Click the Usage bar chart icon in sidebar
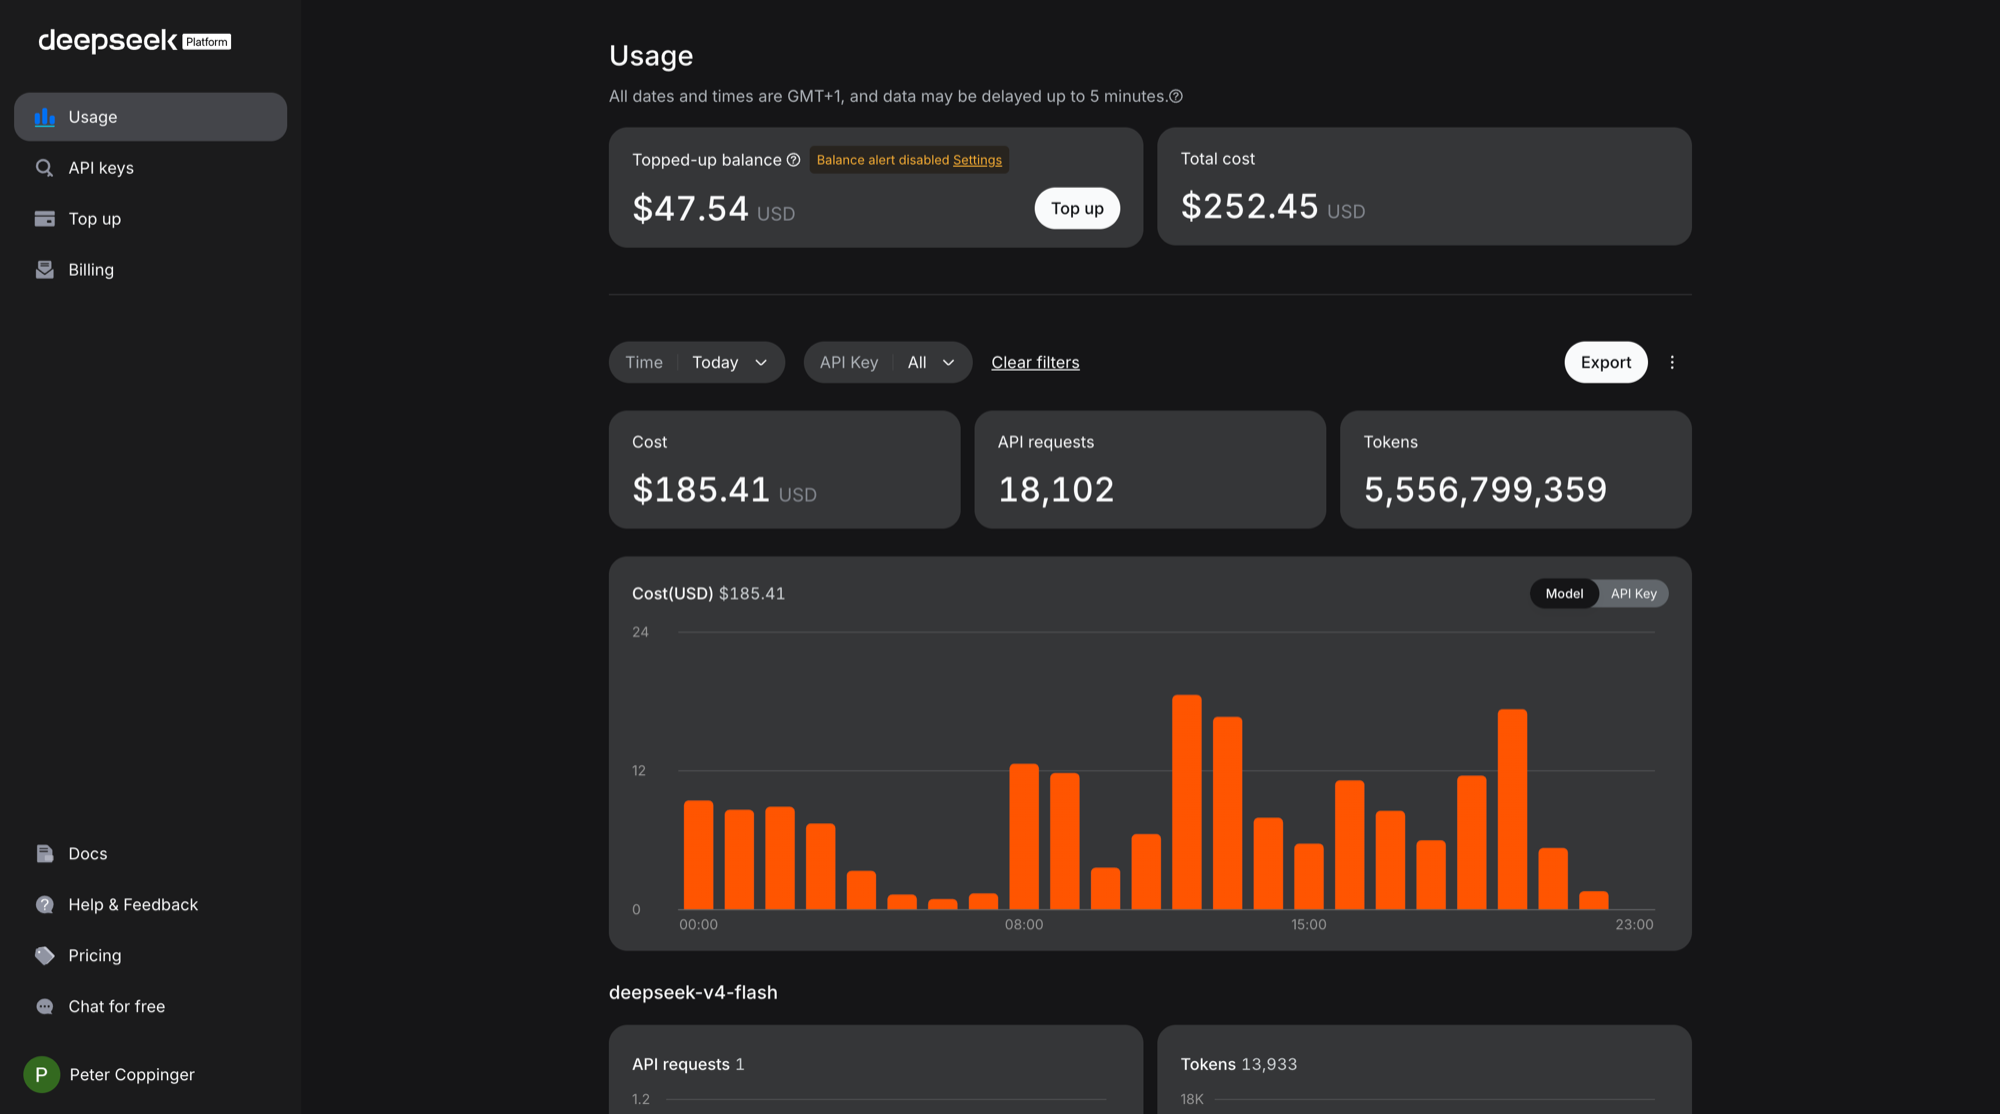The image size is (2000, 1114). point(44,117)
